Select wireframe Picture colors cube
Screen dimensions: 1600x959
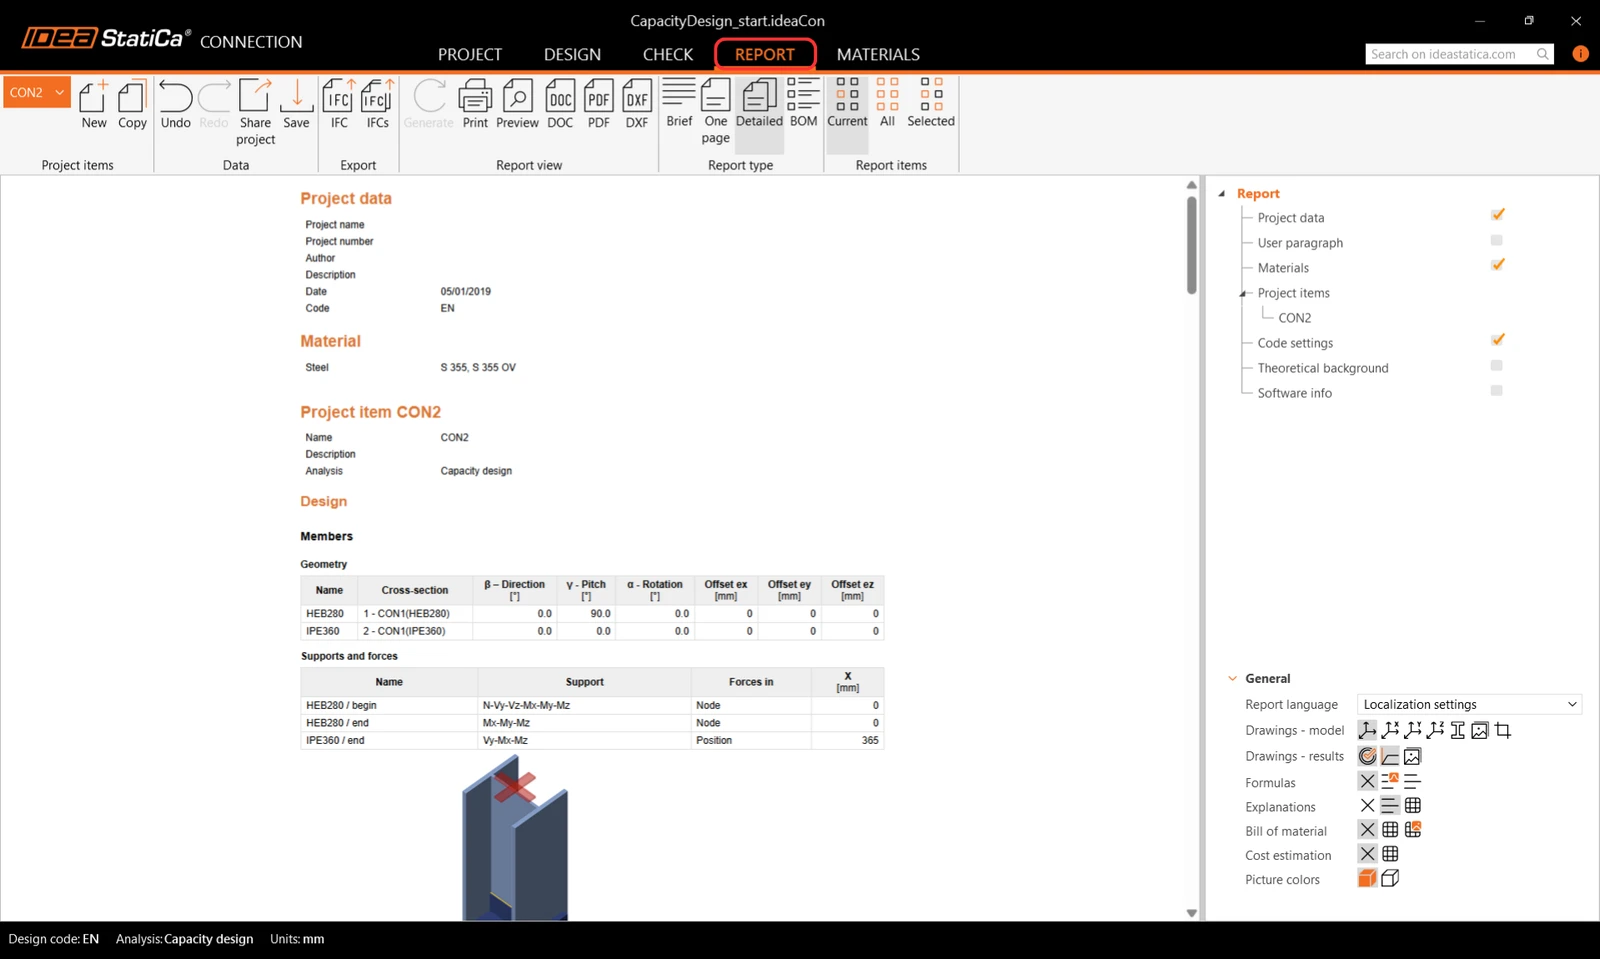click(1390, 878)
